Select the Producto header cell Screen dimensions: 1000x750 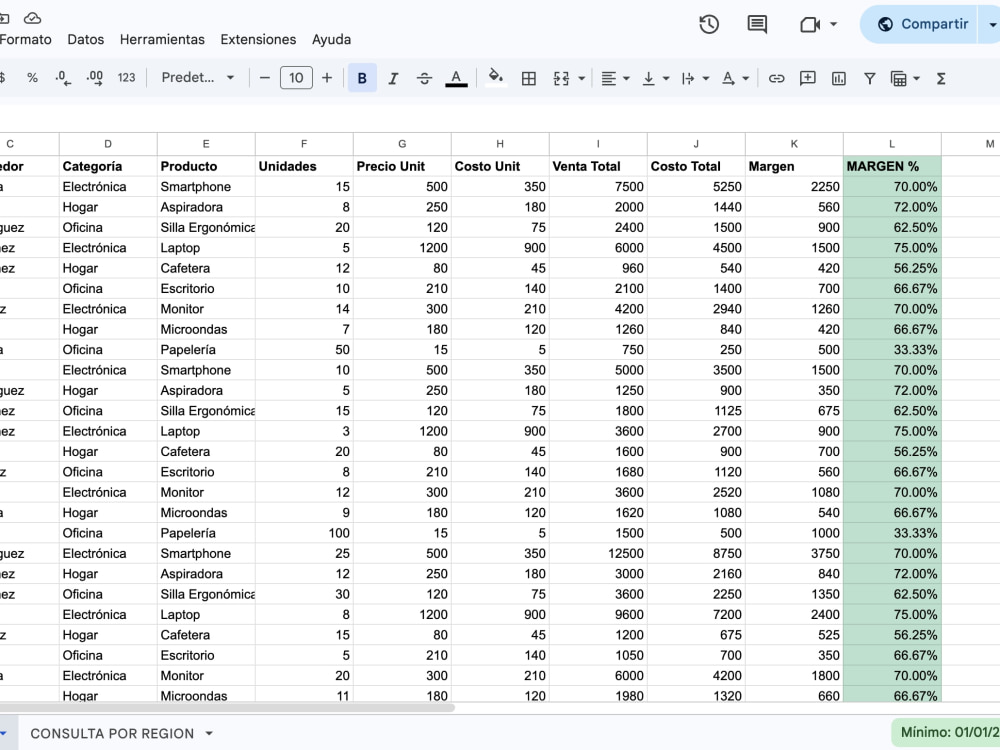point(206,166)
